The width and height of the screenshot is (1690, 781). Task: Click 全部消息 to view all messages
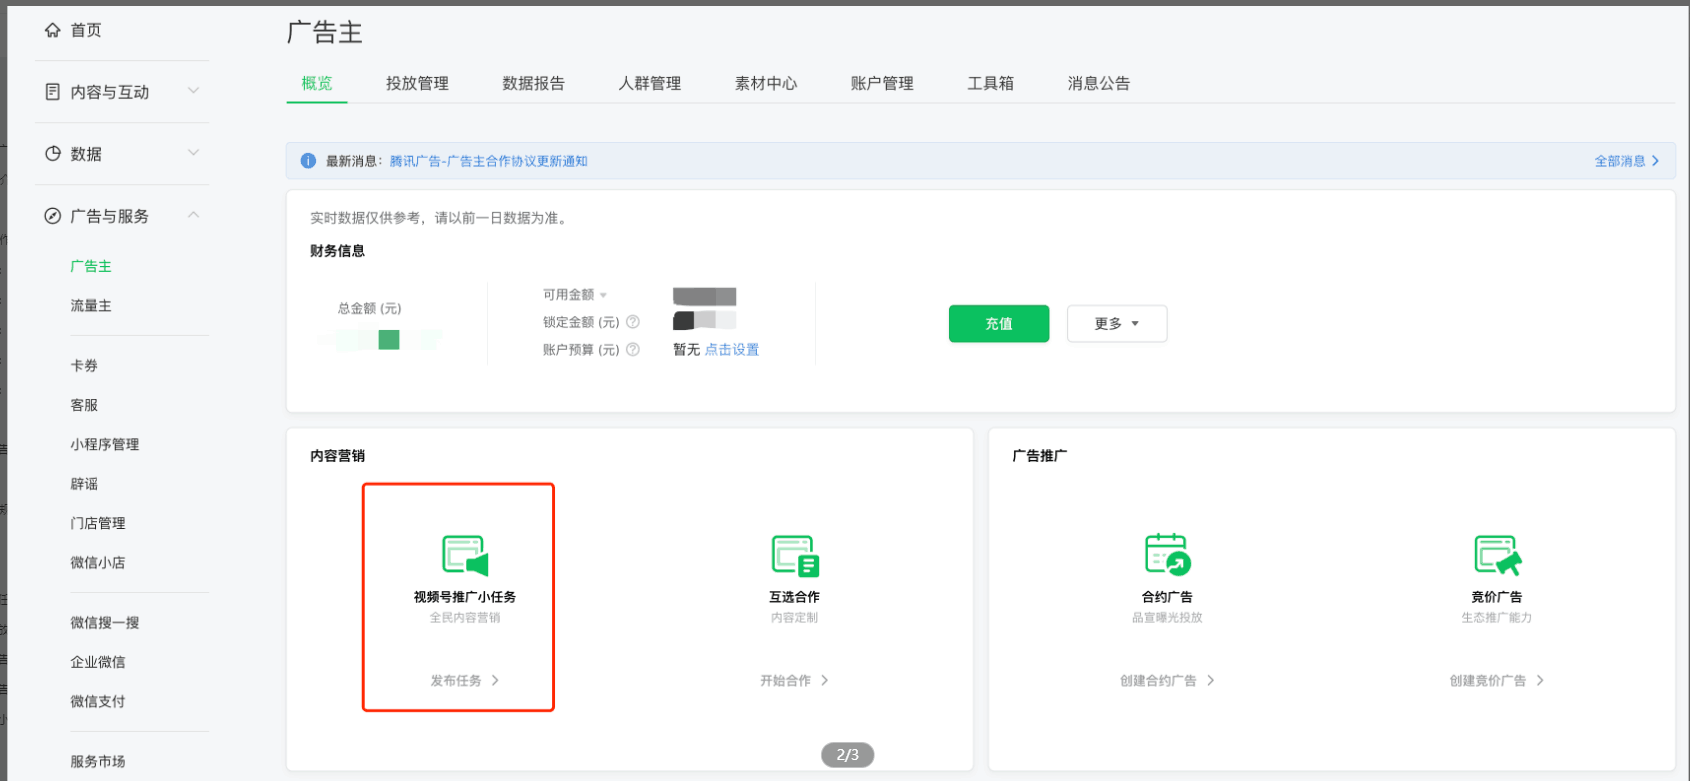click(x=1627, y=161)
